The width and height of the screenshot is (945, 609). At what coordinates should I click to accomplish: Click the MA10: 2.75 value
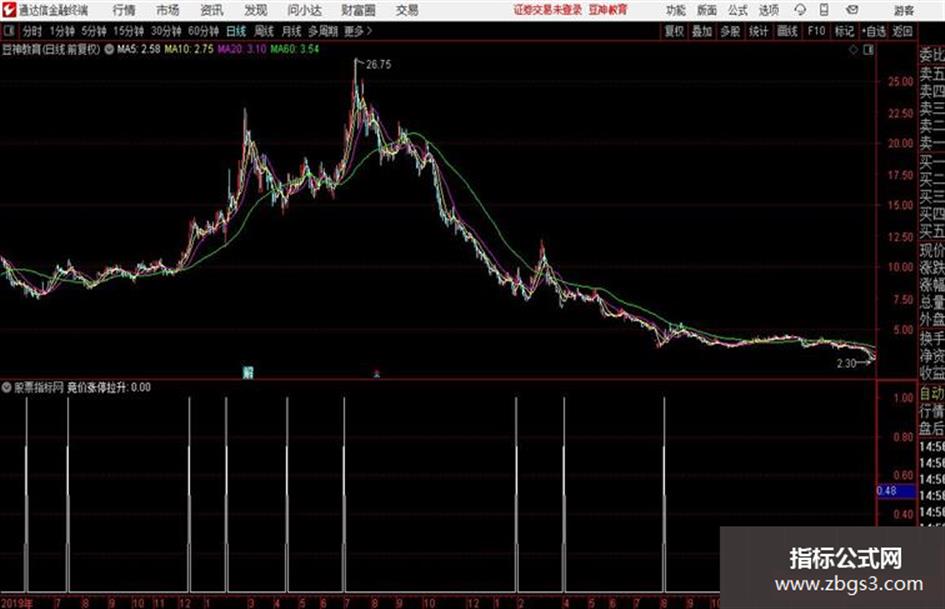(x=189, y=49)
